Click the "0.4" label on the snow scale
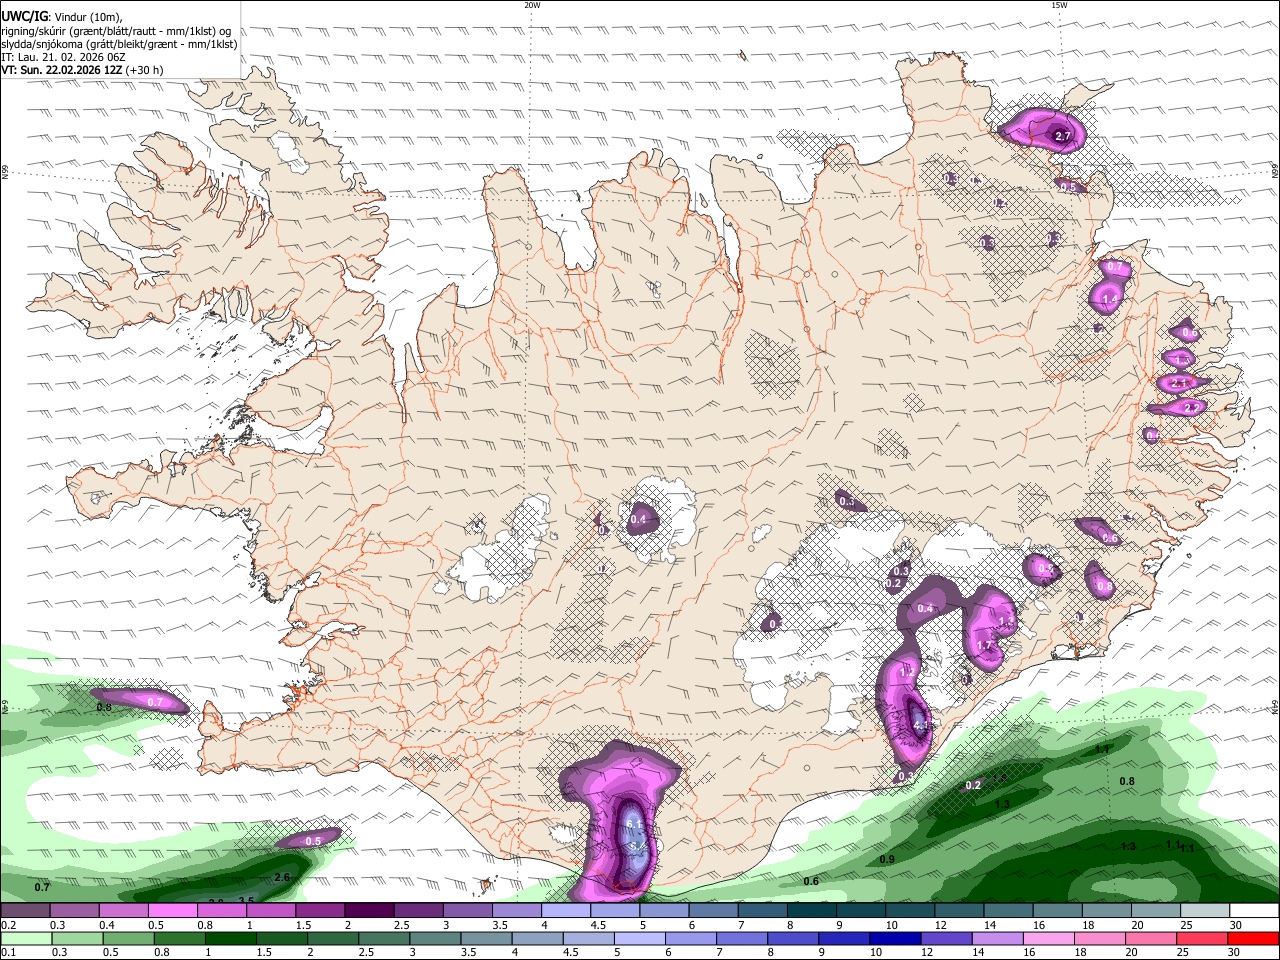The height and width of the screenshot is (960, 1280). point(107,925)
